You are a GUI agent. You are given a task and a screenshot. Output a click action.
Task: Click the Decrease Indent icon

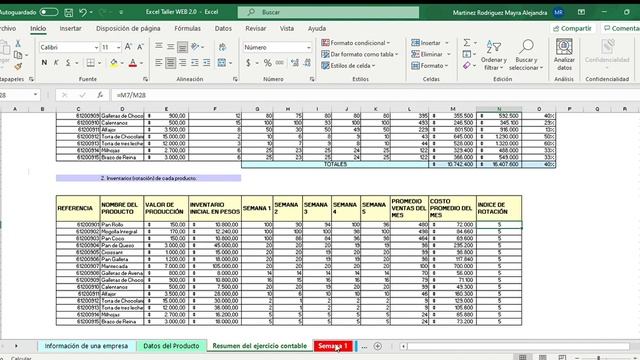pyautogui.click(x=195, y=63)
